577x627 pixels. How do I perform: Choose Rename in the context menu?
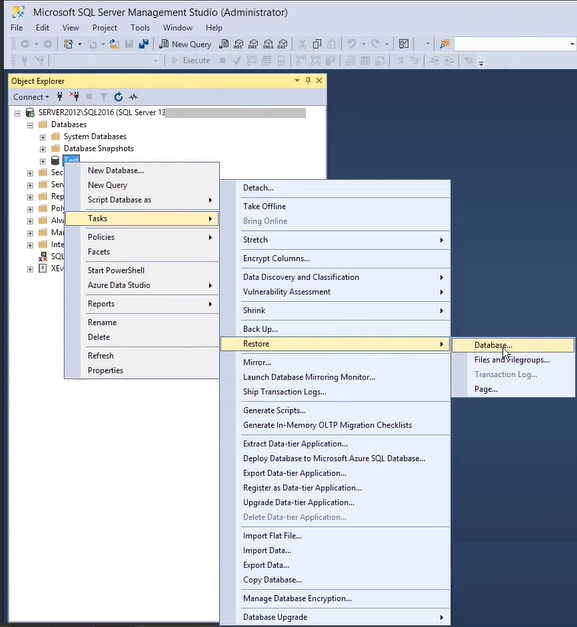click(142, 322)
